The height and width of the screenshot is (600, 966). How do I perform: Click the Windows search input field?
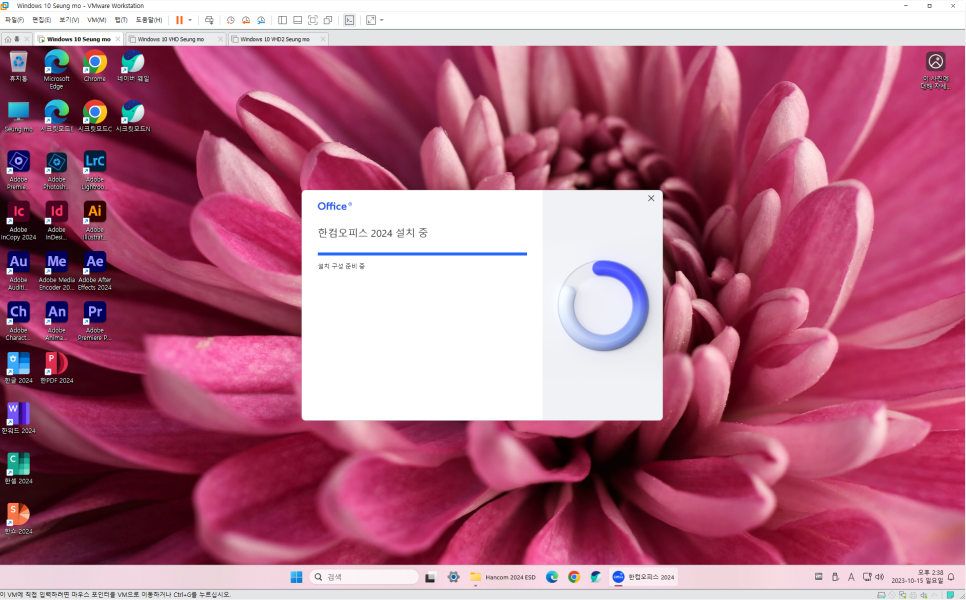[365, 576]
